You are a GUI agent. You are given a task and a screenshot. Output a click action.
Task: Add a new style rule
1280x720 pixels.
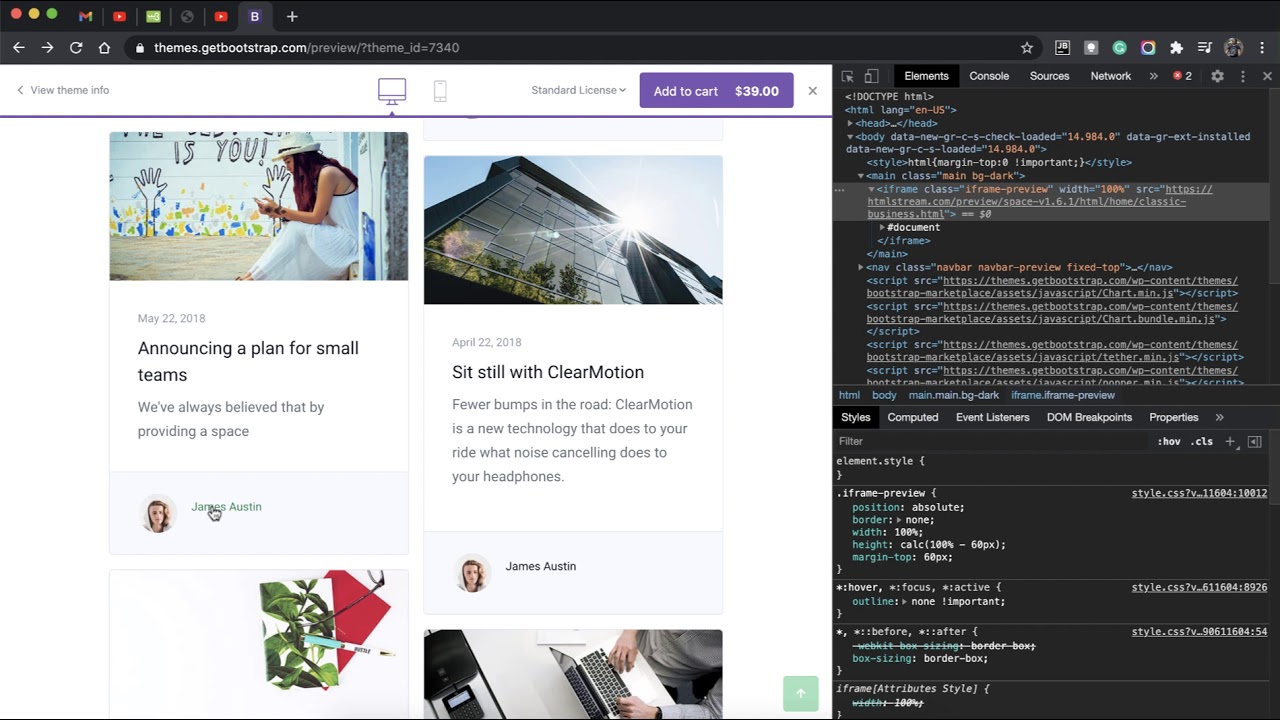click(x=1231, y=441)
